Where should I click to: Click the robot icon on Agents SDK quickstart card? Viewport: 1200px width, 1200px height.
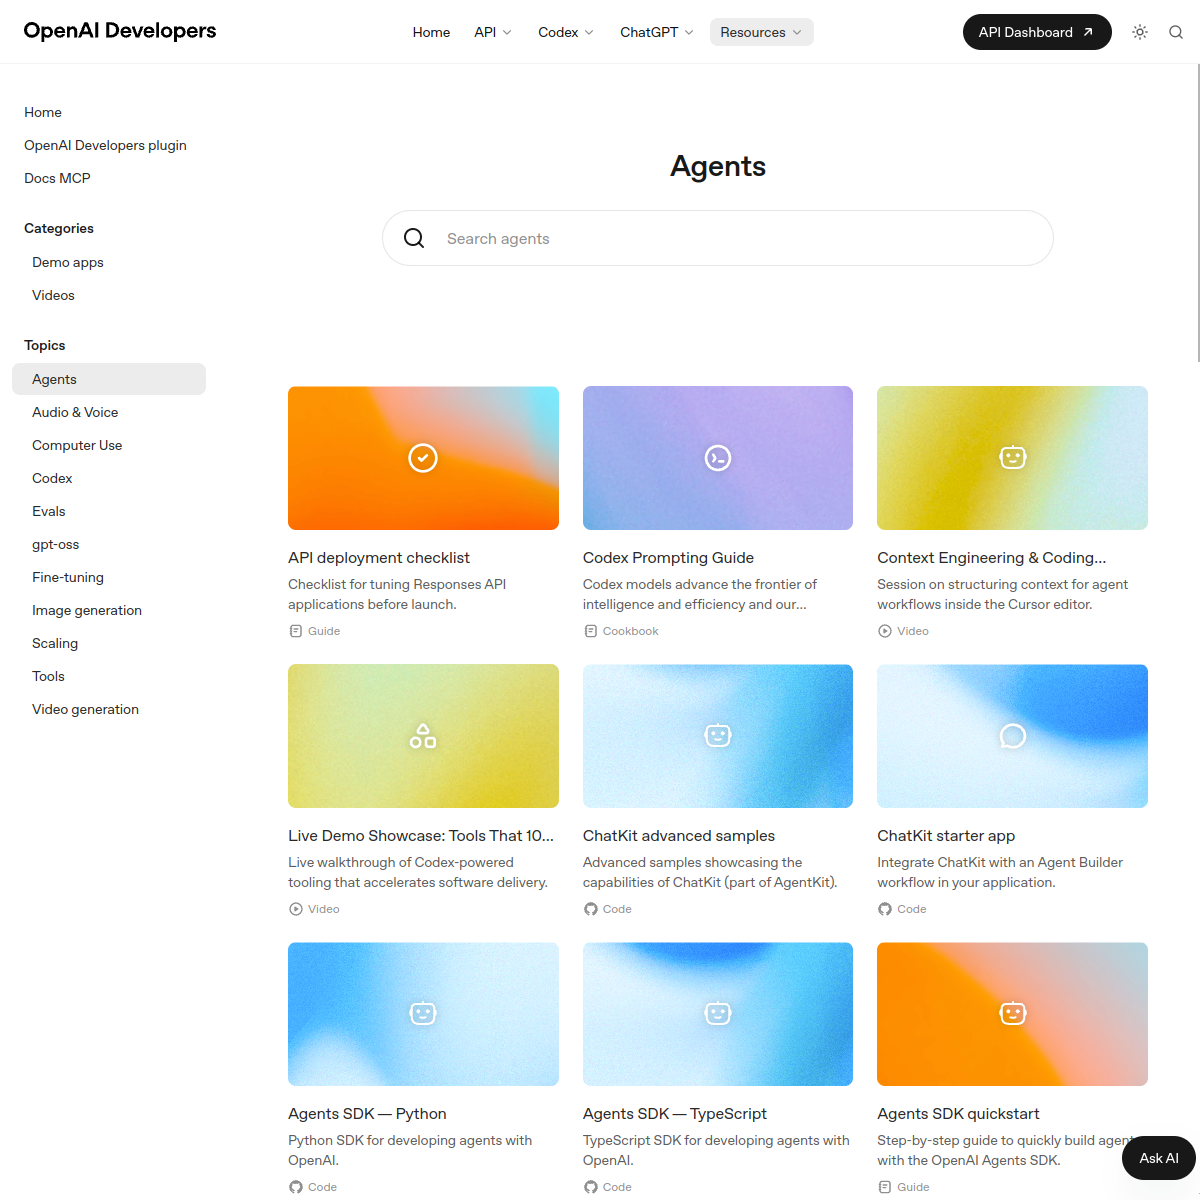1013,1013
